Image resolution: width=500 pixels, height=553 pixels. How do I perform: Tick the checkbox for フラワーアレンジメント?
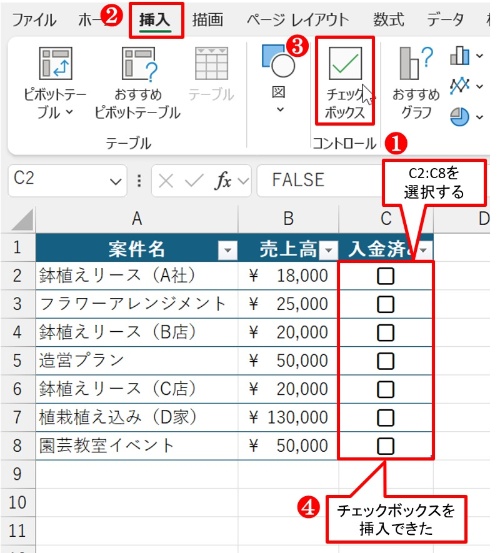[x=385, y=304]
